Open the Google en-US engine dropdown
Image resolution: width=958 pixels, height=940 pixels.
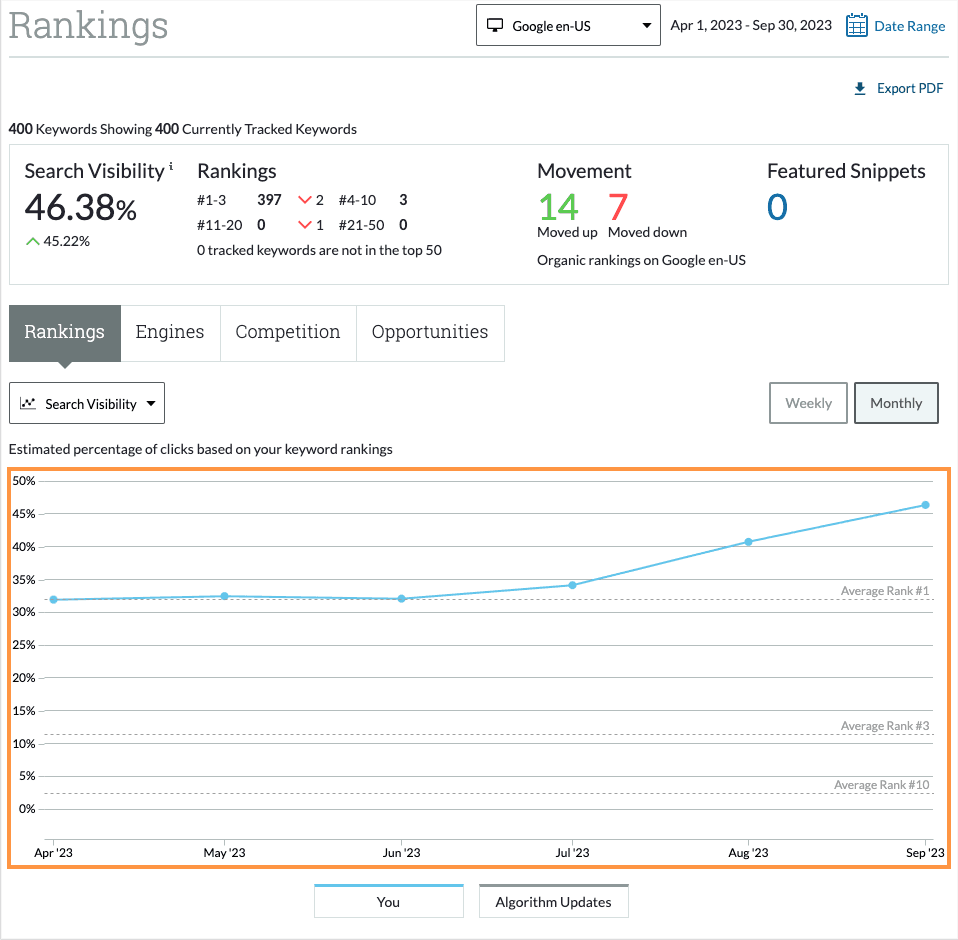(568, 26)
